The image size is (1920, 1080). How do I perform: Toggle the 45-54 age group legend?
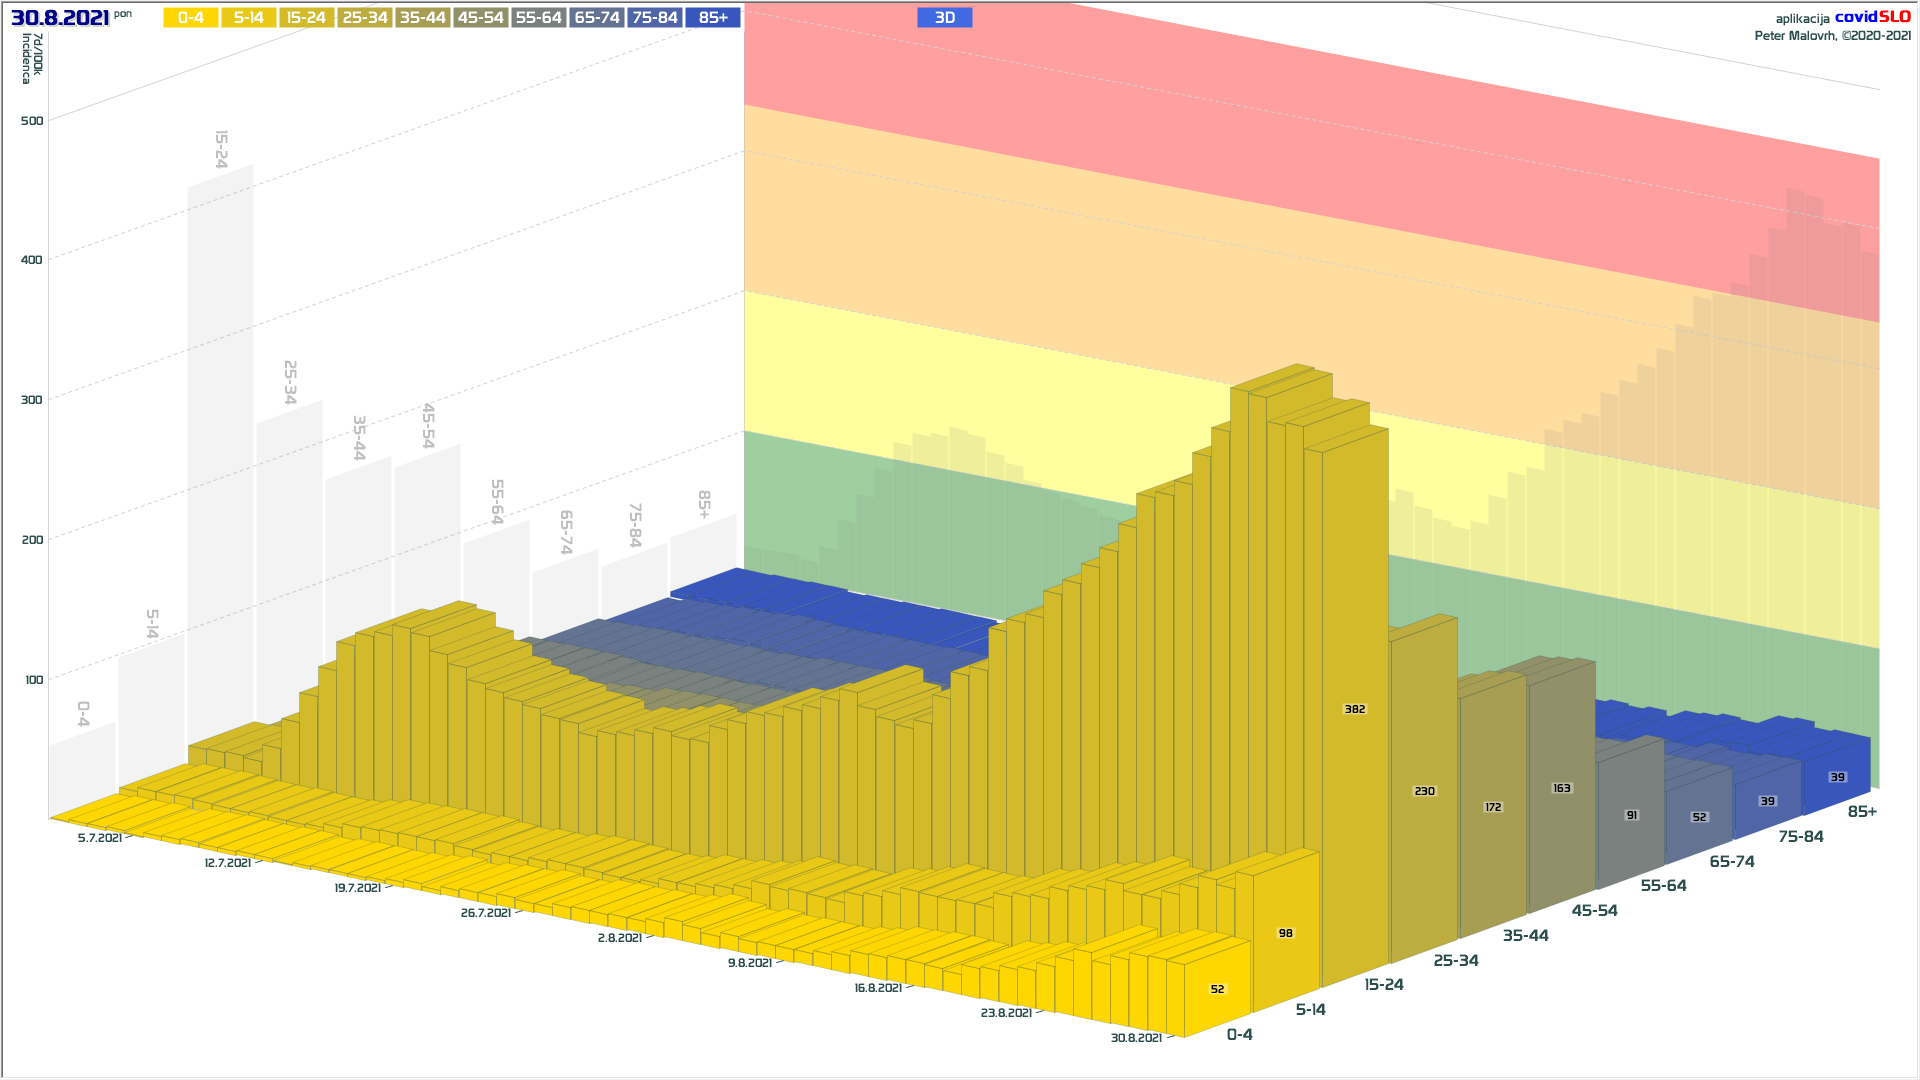pos(481,18)
